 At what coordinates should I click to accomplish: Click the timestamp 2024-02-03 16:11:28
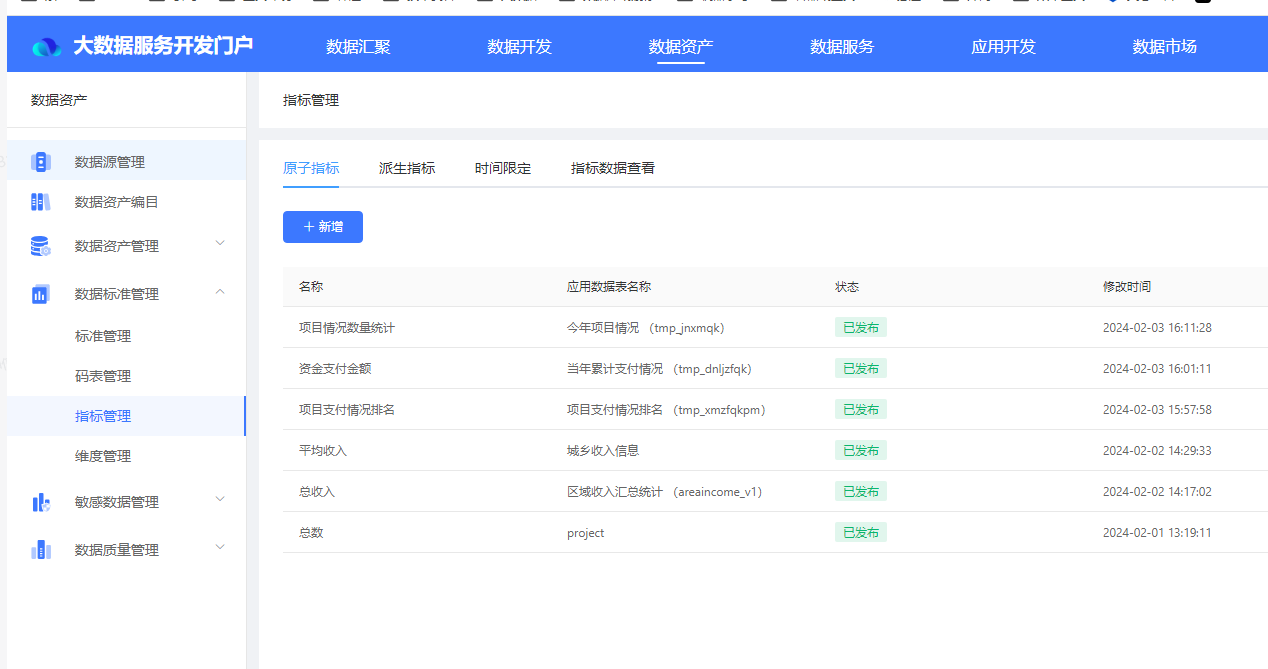1157,328
